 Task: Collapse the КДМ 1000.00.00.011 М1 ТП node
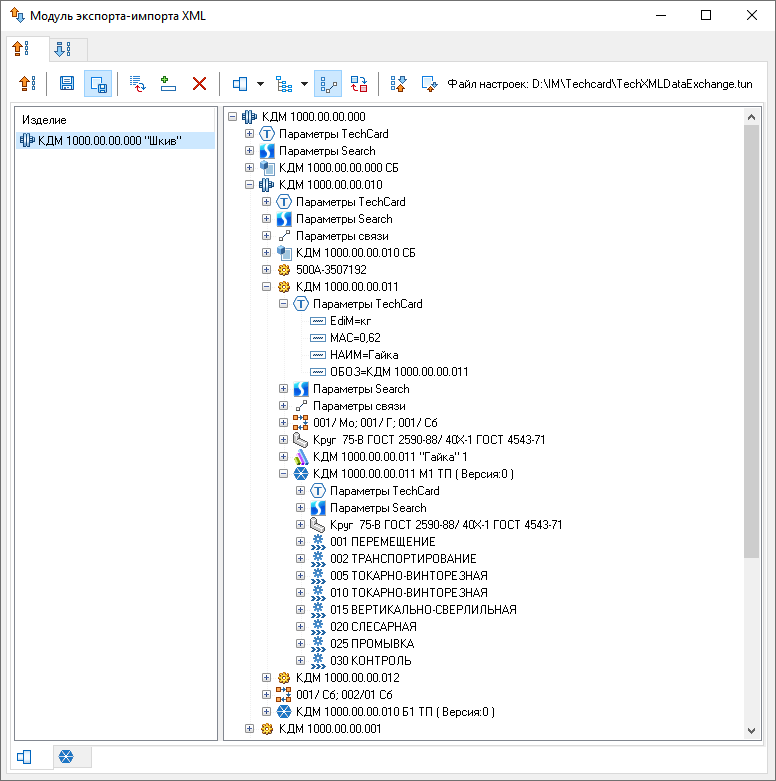(284, 474)
